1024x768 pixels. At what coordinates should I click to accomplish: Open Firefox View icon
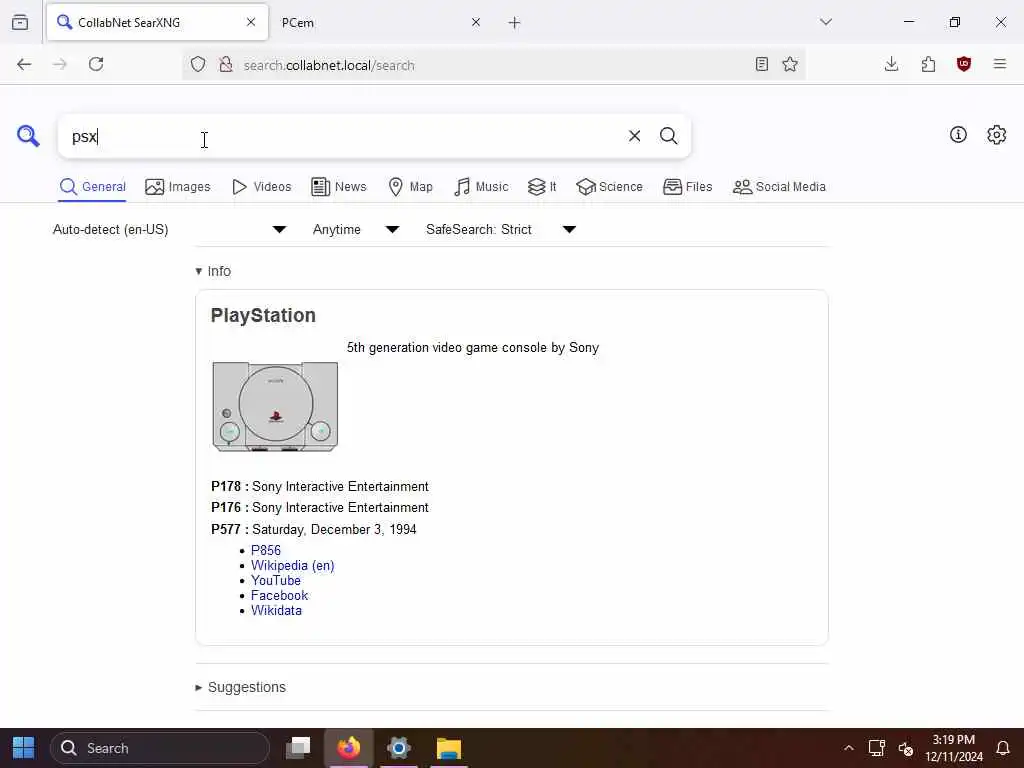click(20, 22)
